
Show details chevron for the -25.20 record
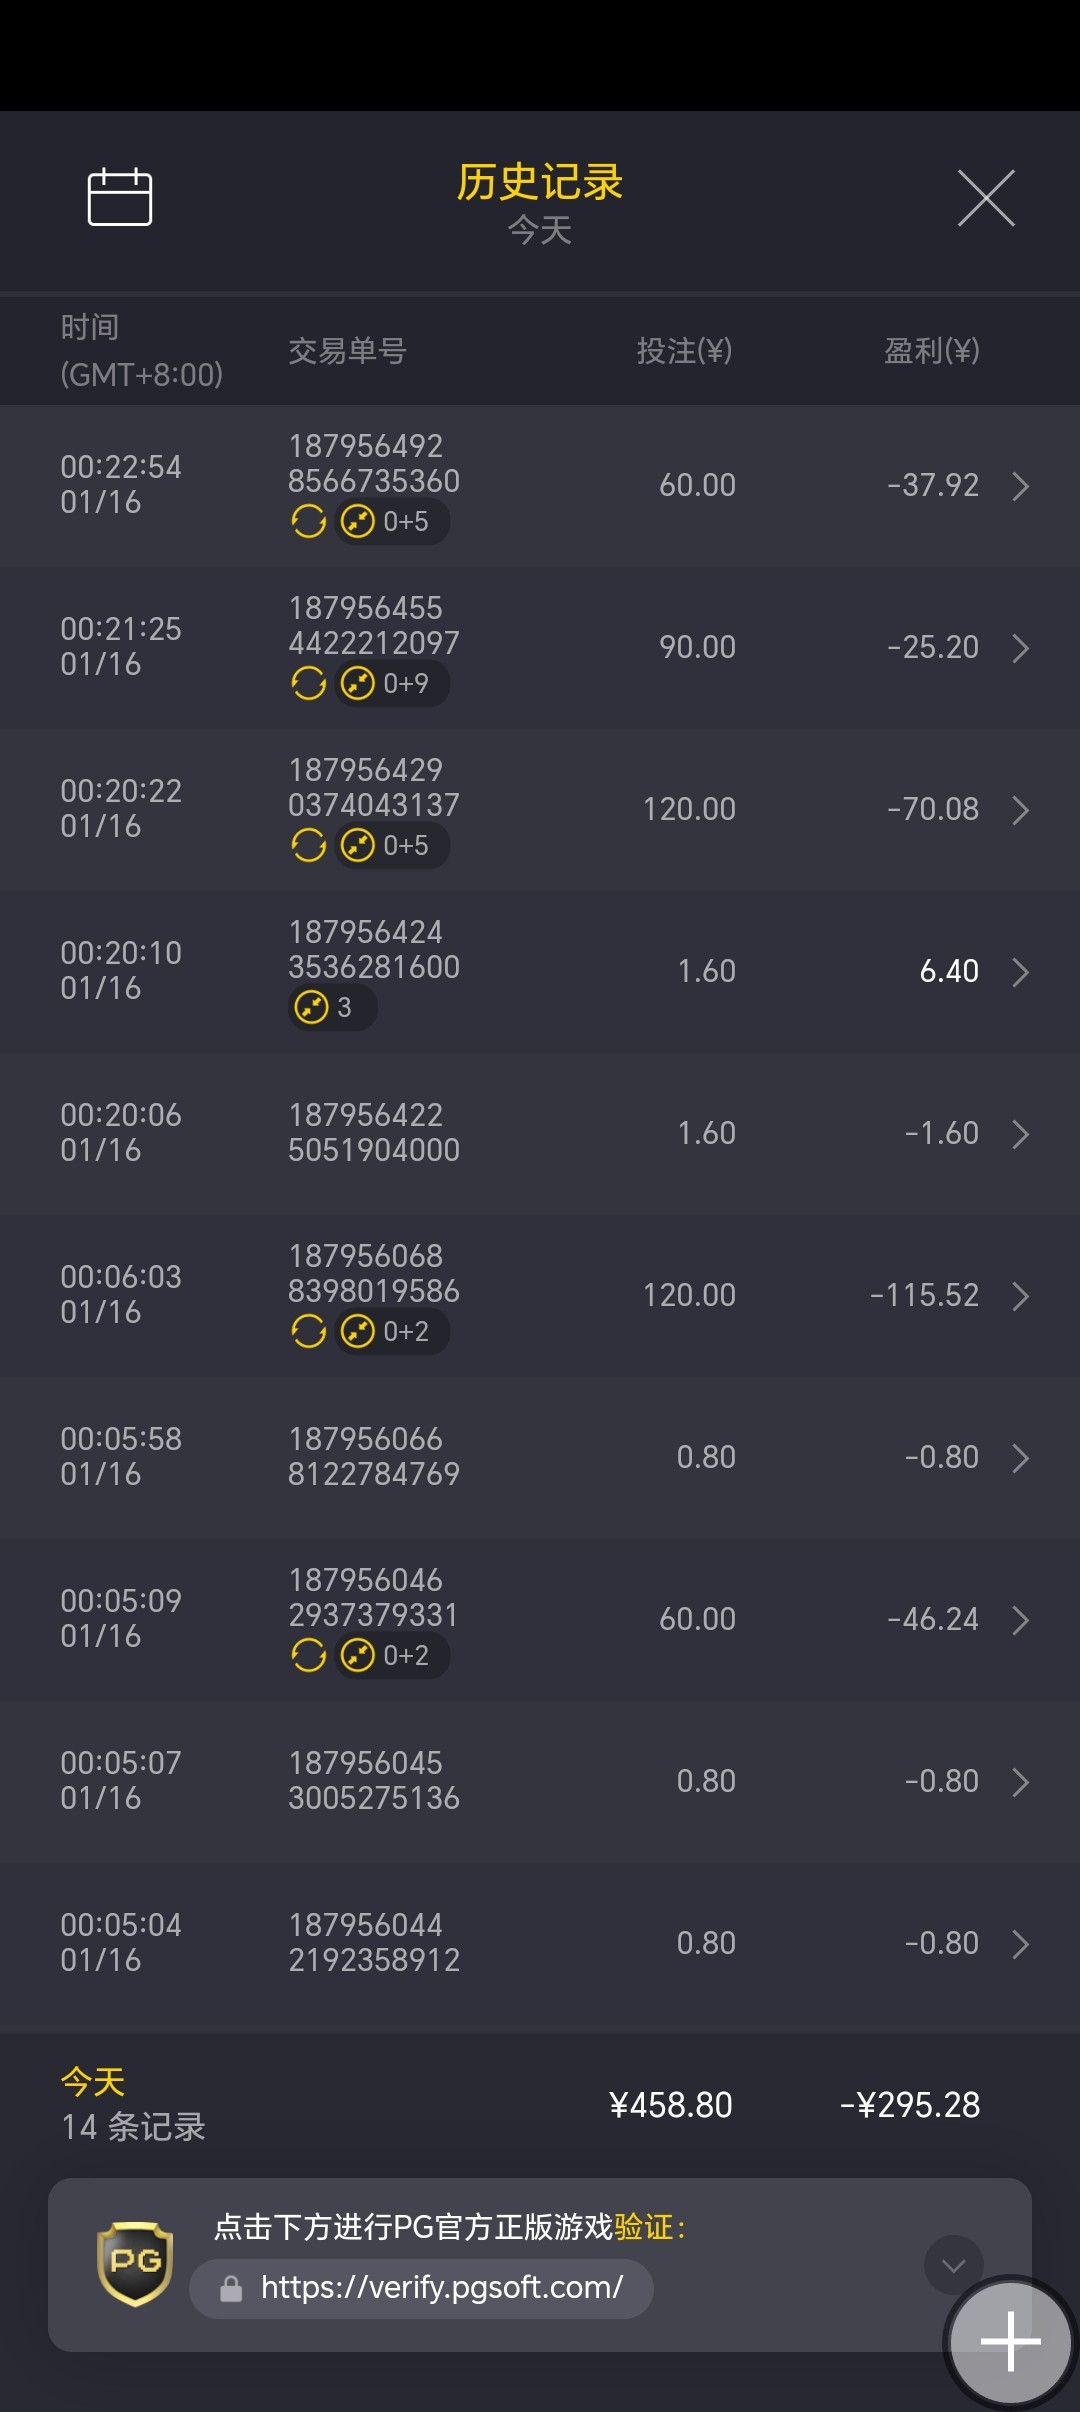pyautogui.click(x=1020, y=648)
